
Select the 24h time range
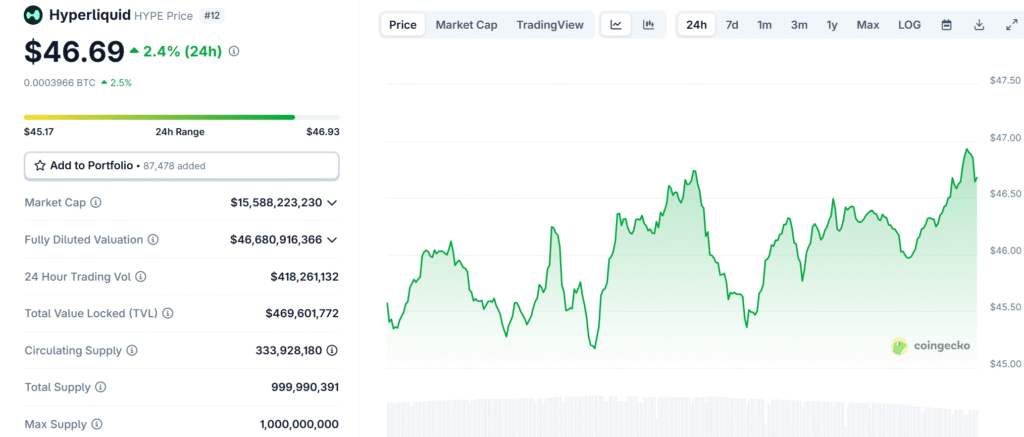pyautogui.click(x=696, y=25)
